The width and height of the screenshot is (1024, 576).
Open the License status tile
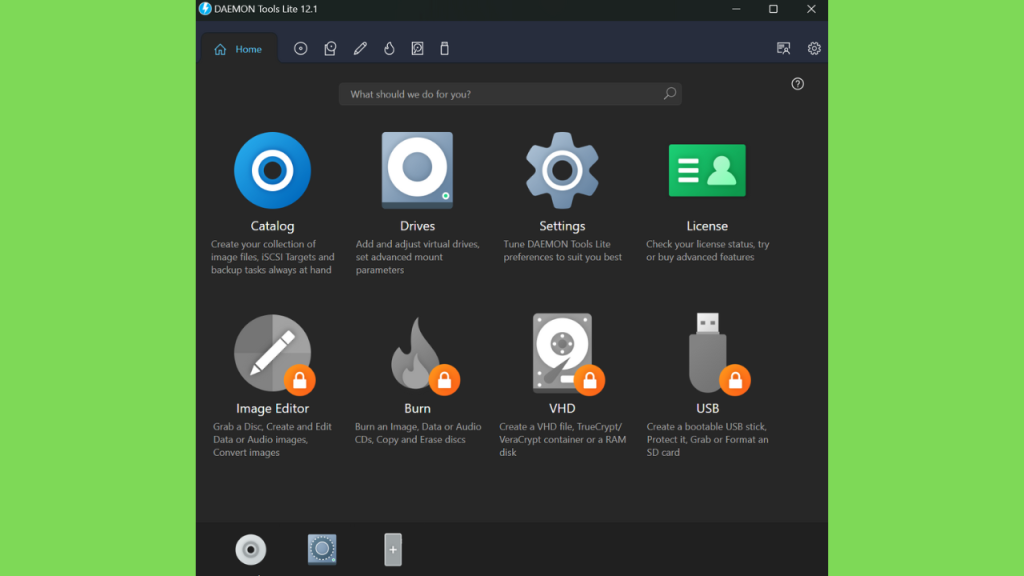point(707,171)
